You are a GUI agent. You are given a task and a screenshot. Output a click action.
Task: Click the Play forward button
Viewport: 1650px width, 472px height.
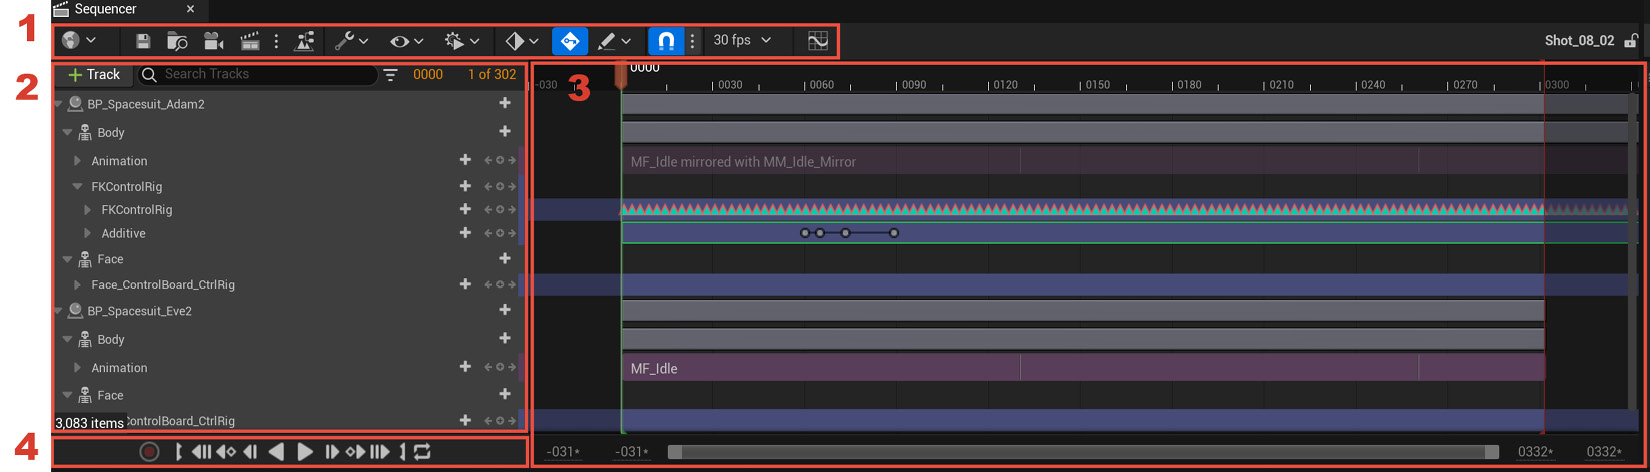click(x=305, y=452)
